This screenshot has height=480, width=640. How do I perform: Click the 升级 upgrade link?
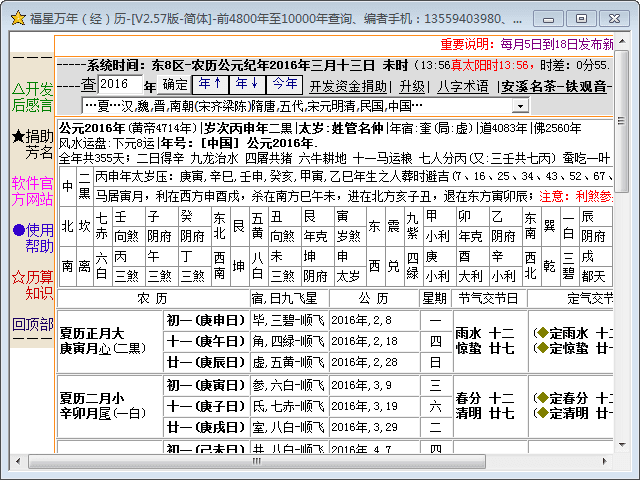(412, 86)
